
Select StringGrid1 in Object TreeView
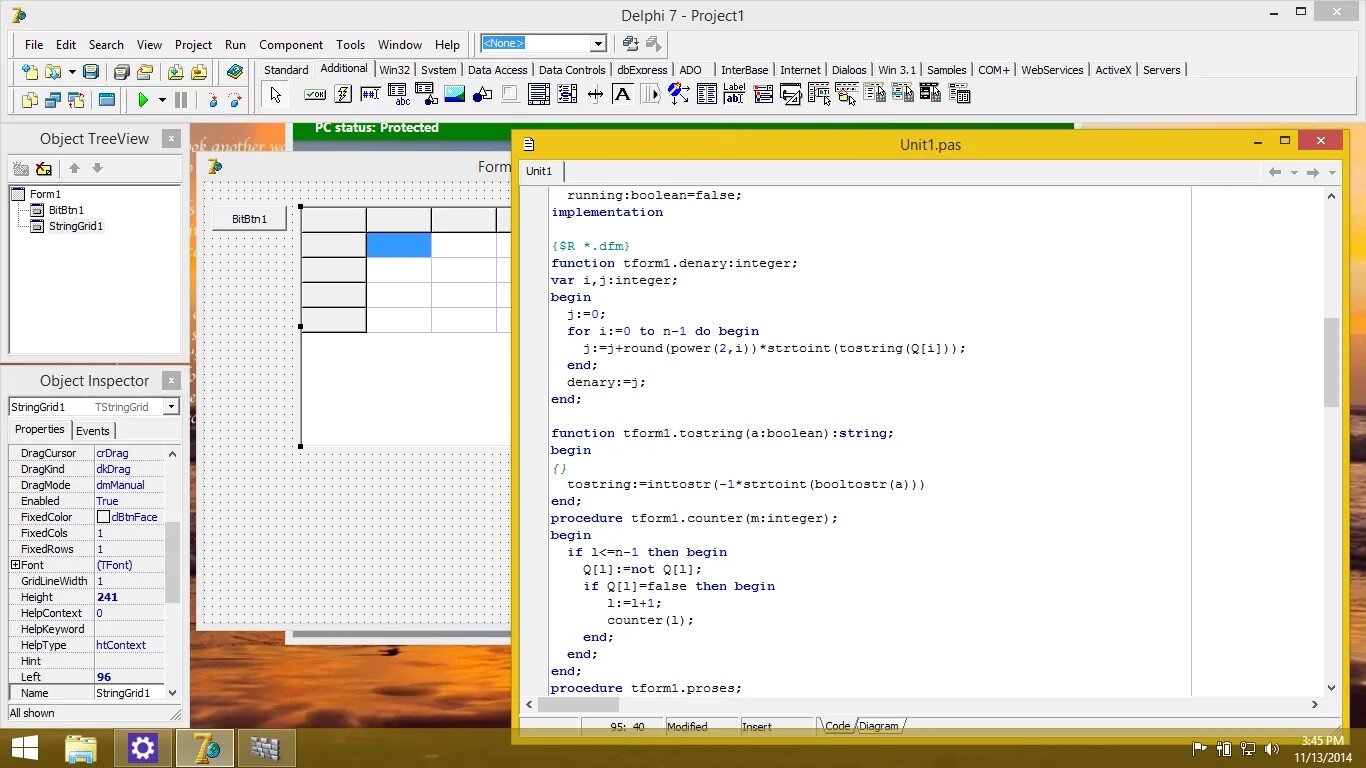click(76, 226)
